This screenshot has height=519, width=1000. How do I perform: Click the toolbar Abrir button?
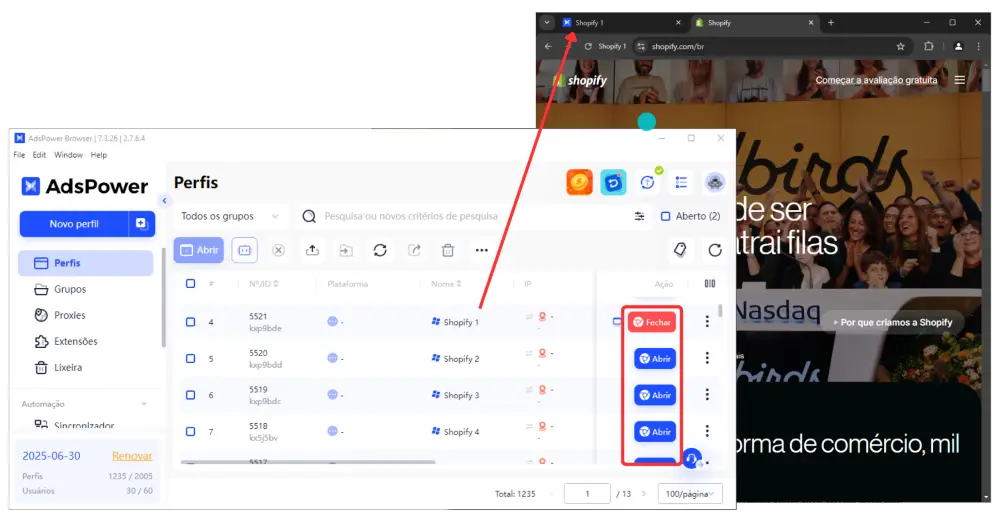coord(199,250)
